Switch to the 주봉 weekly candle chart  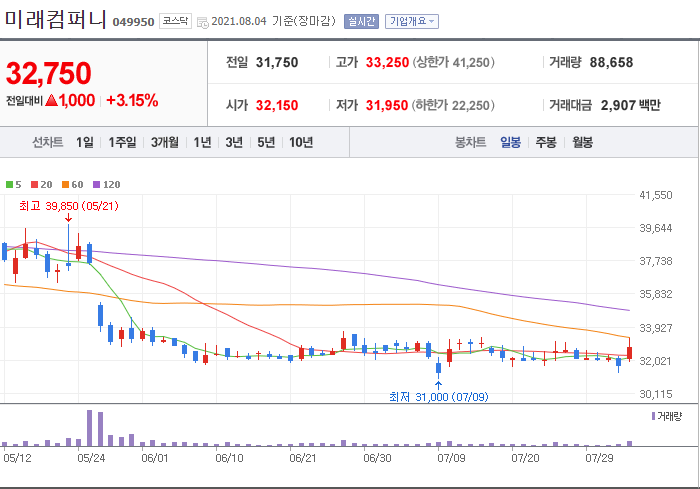coord(546,142)
